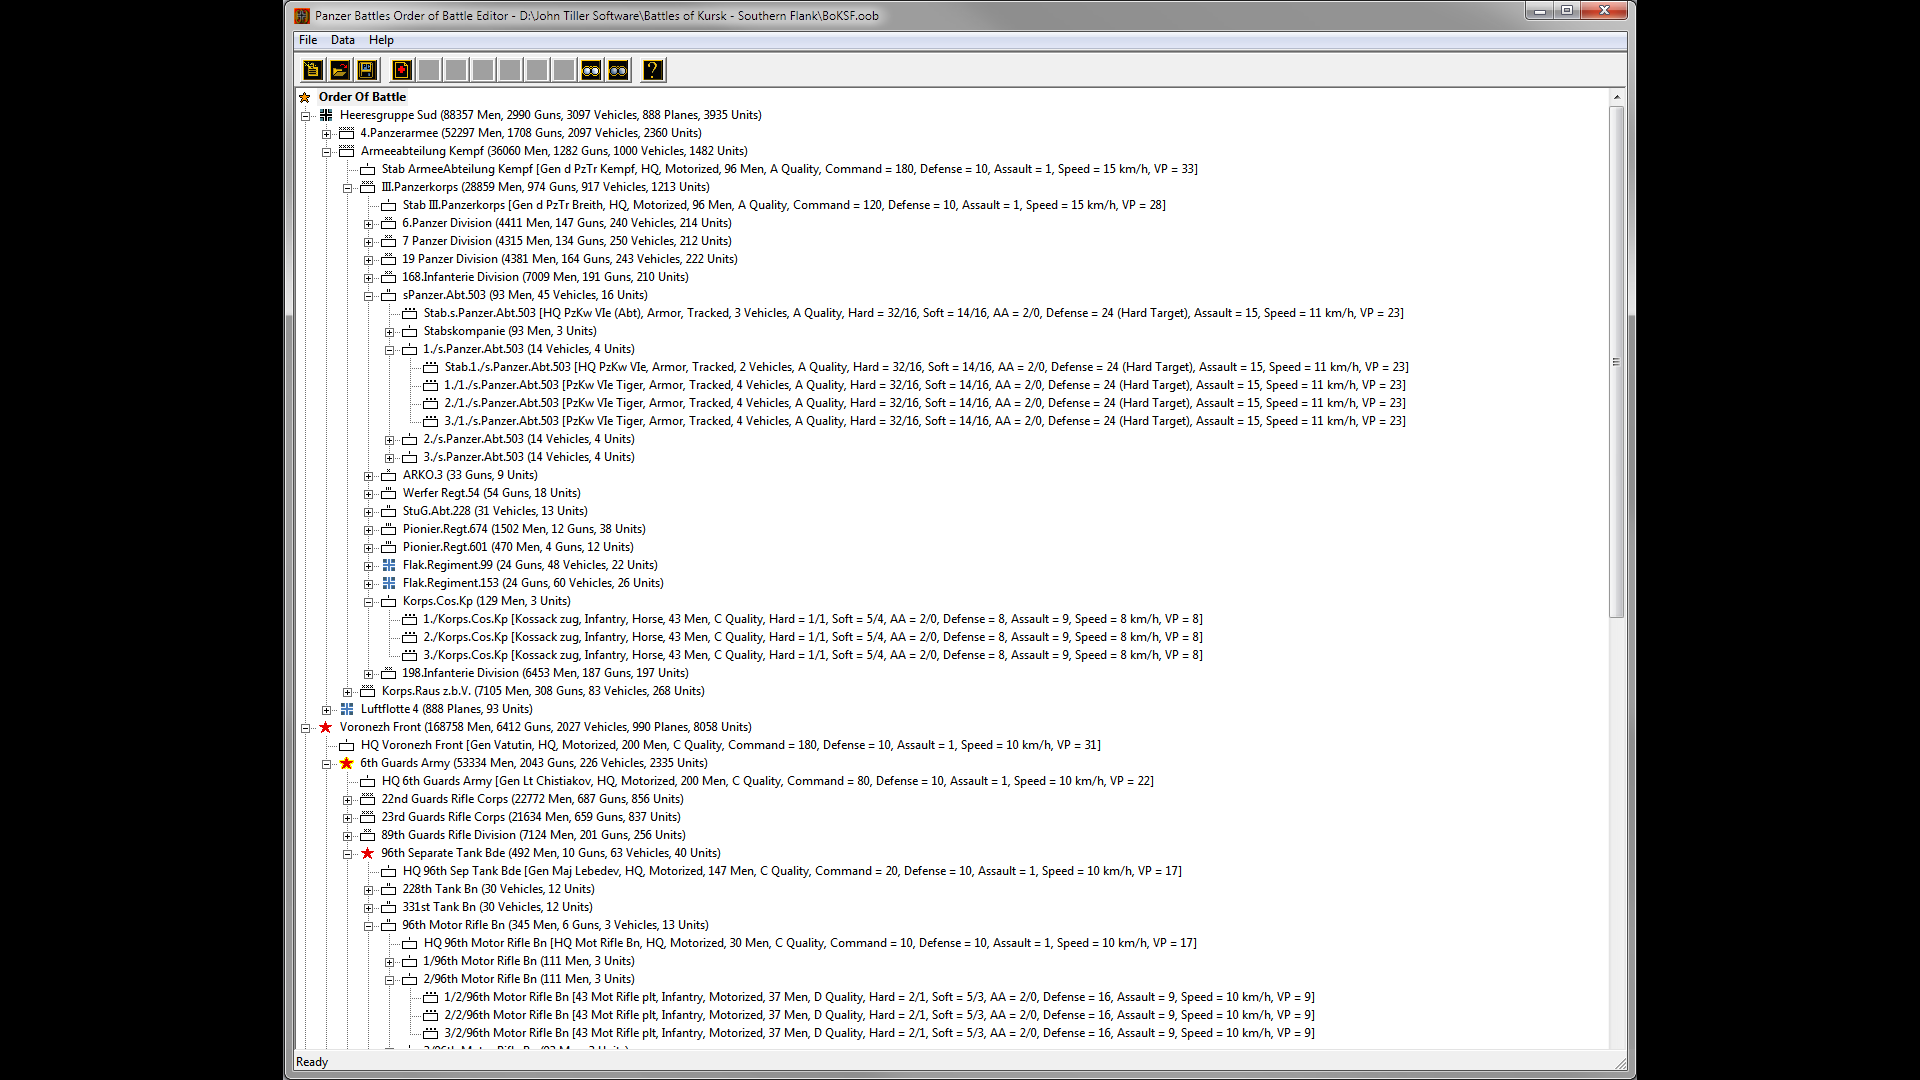This screenshot has height=1080, width=1920.
Task: Collapse the sPanzer.Abt.503 branch
Action: (369, 296)
